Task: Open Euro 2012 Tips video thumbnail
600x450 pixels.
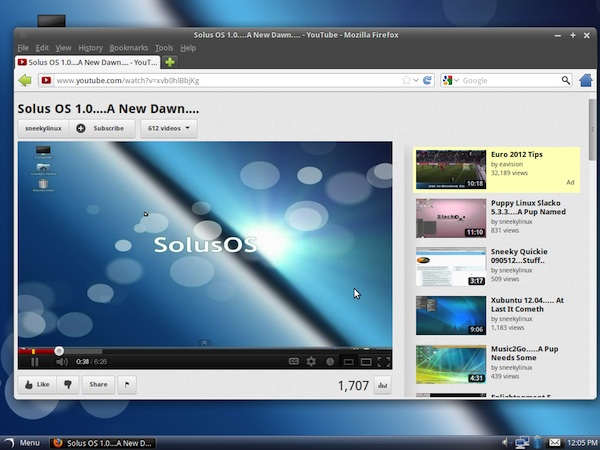Action: coord(451,170)
